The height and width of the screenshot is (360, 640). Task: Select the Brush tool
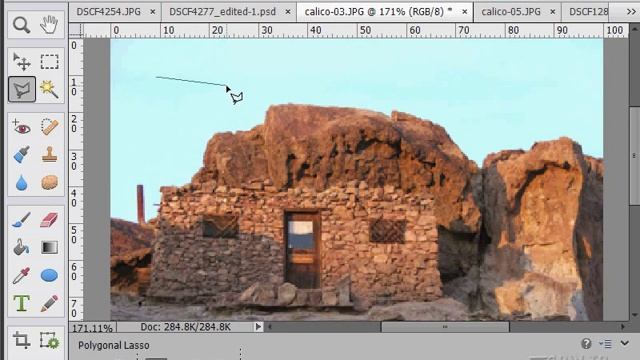(21, 220)
